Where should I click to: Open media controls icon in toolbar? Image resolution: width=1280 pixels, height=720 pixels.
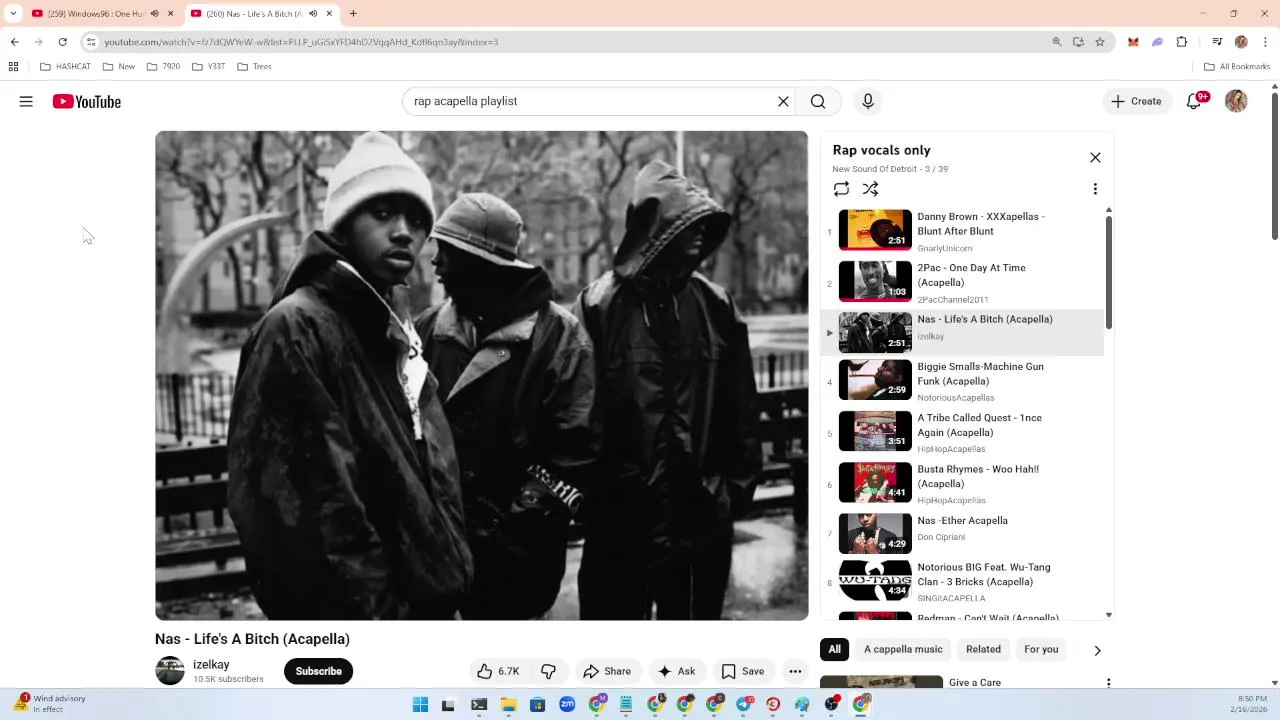(x=1217, y=42)
